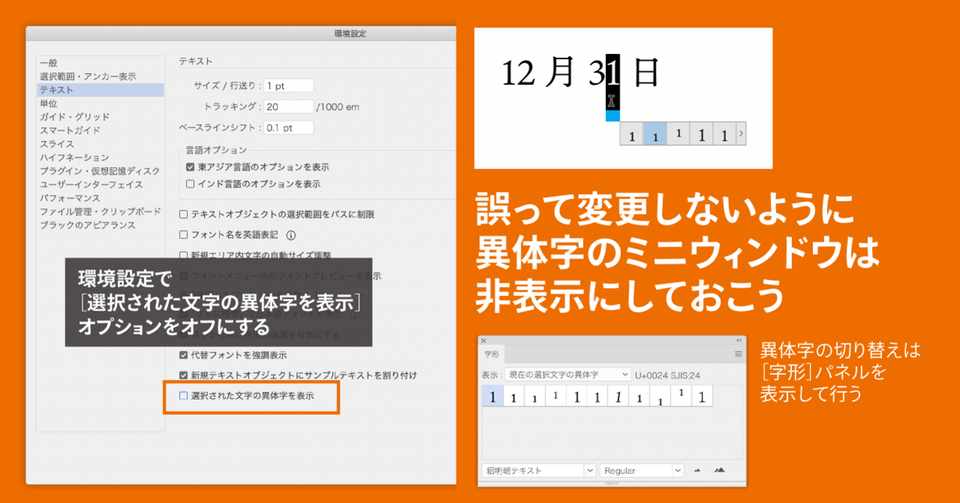The image size is (960, 503).
Task: Click the サイズ/行送り input field
Action: point(288,86)
